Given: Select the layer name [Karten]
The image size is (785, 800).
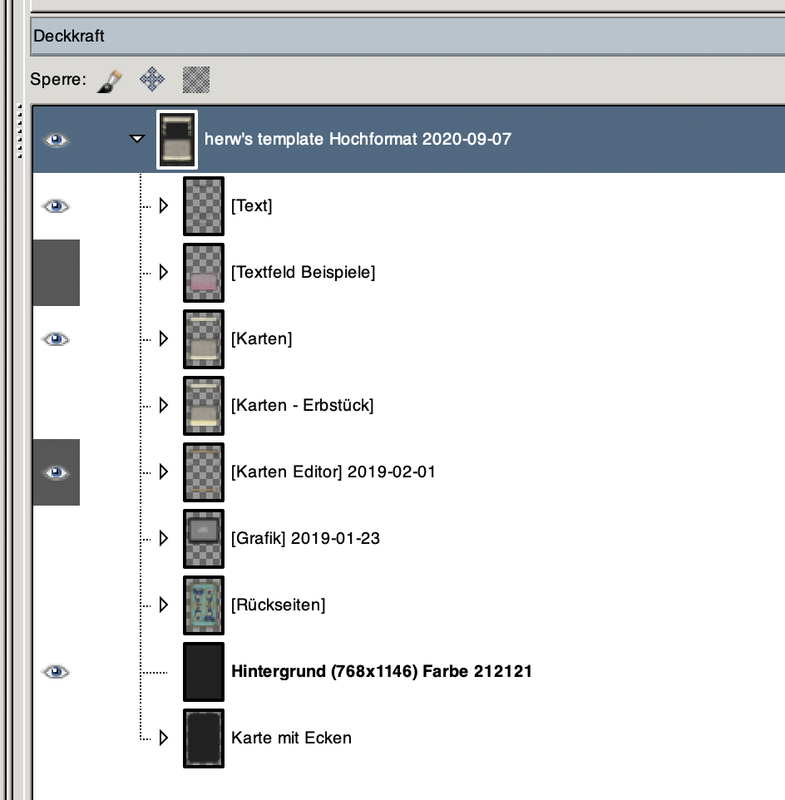Looking at the screenshot, I should 262,339.
